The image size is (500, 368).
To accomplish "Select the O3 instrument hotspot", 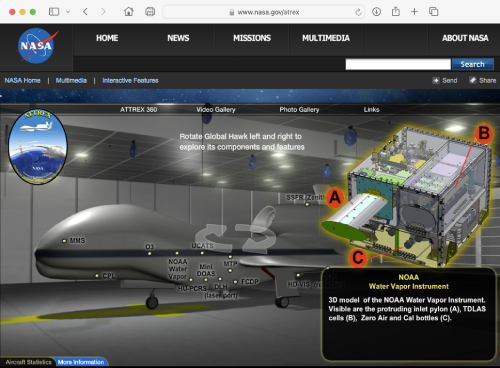I will (149, 254).
